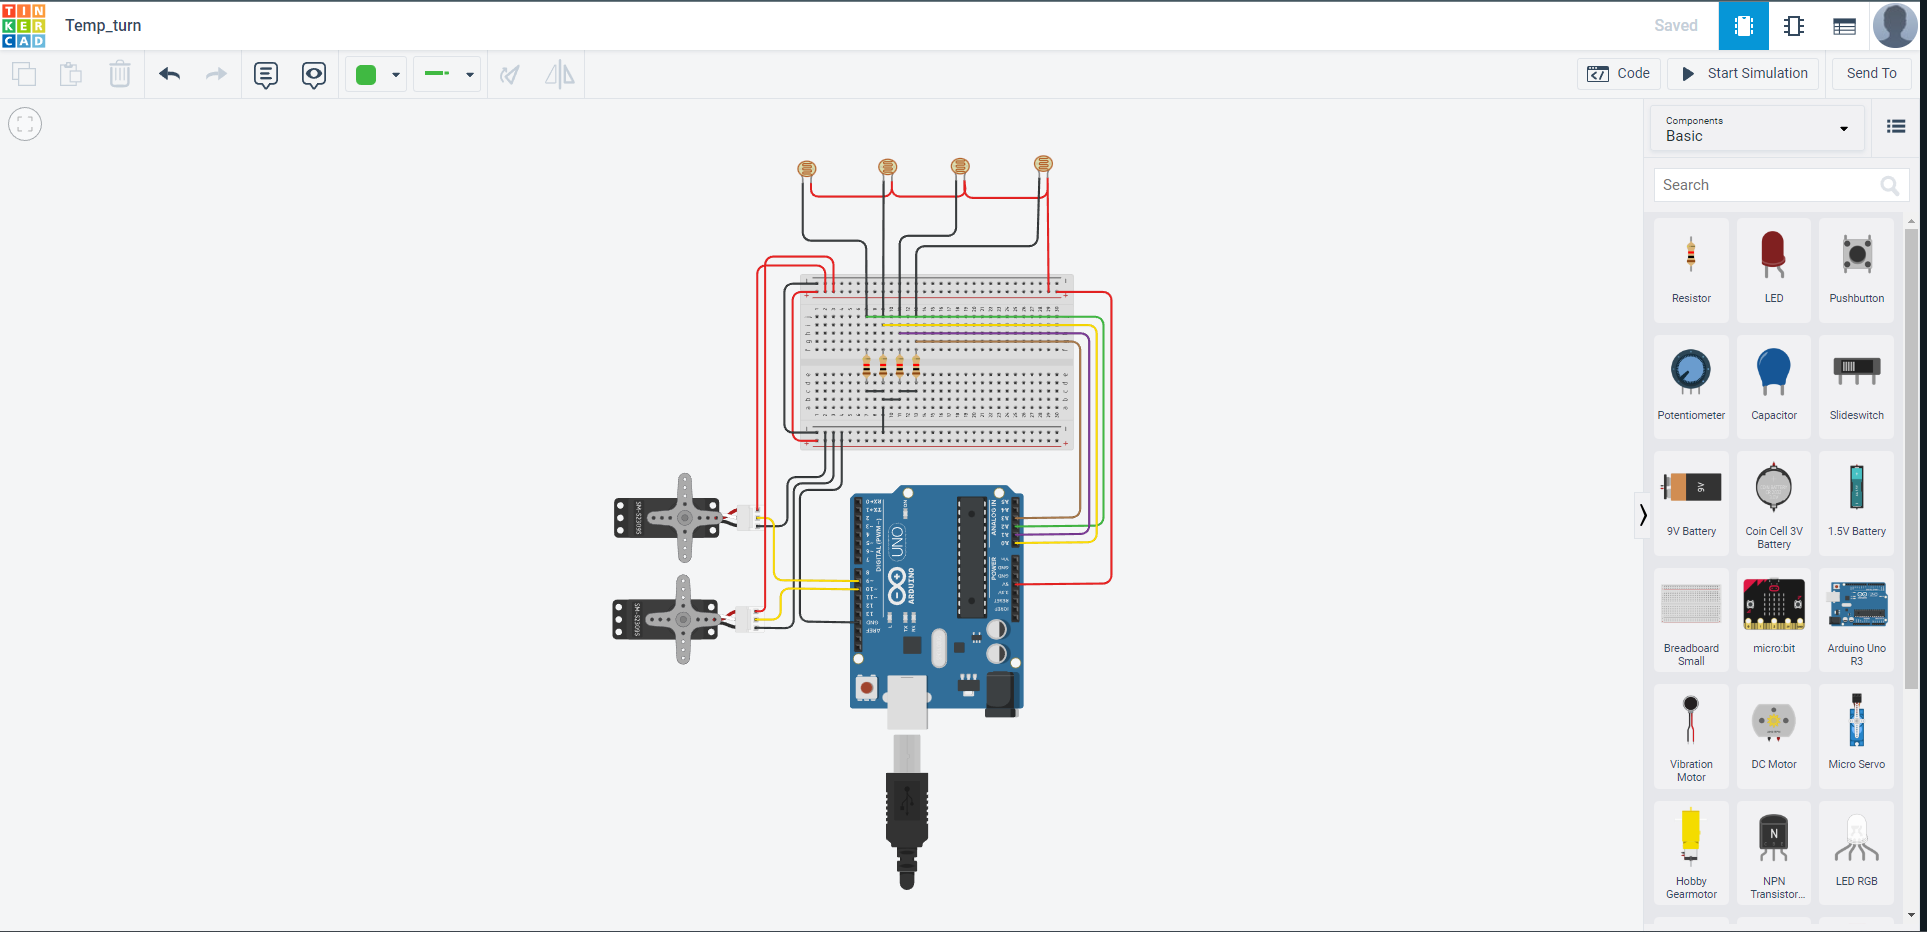Click the Mirror tool icon
The height and width of the screenshot is (932, 1927).
click(x=560, y=75)
